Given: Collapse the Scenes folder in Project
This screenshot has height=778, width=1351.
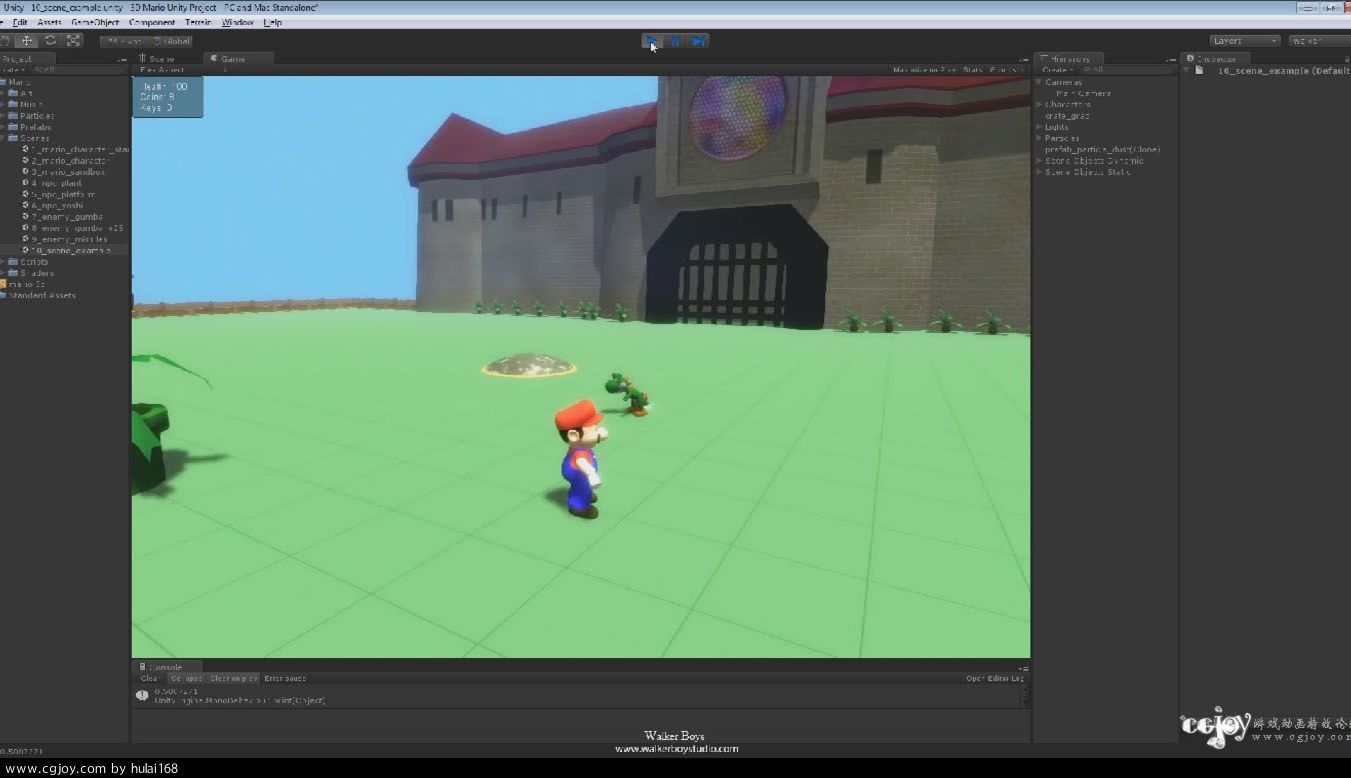Looking at the screenshot, I should (x=3, y=138).
